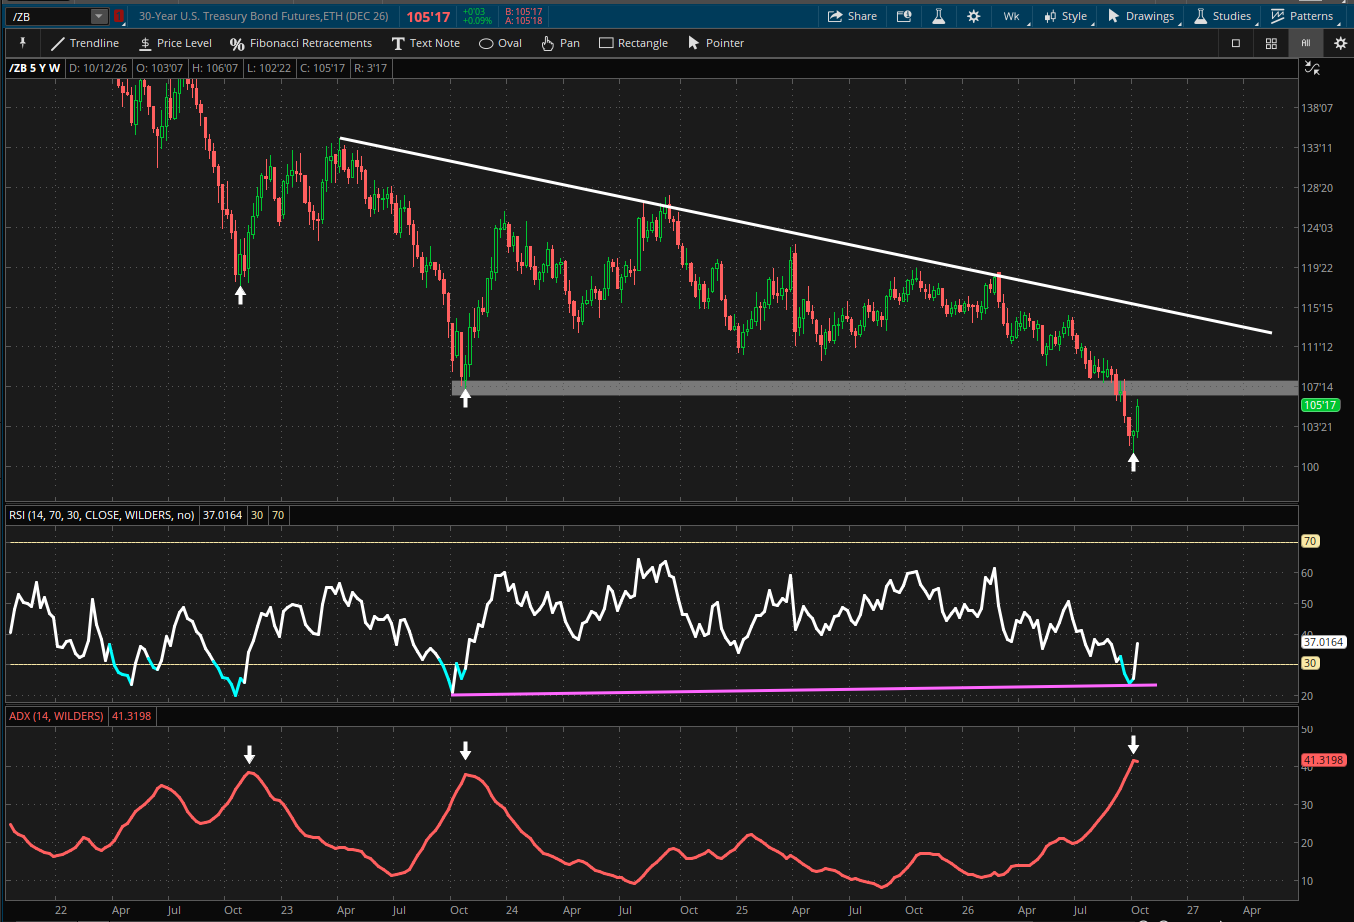Click the RSI study title label

(x=102, y=515)
